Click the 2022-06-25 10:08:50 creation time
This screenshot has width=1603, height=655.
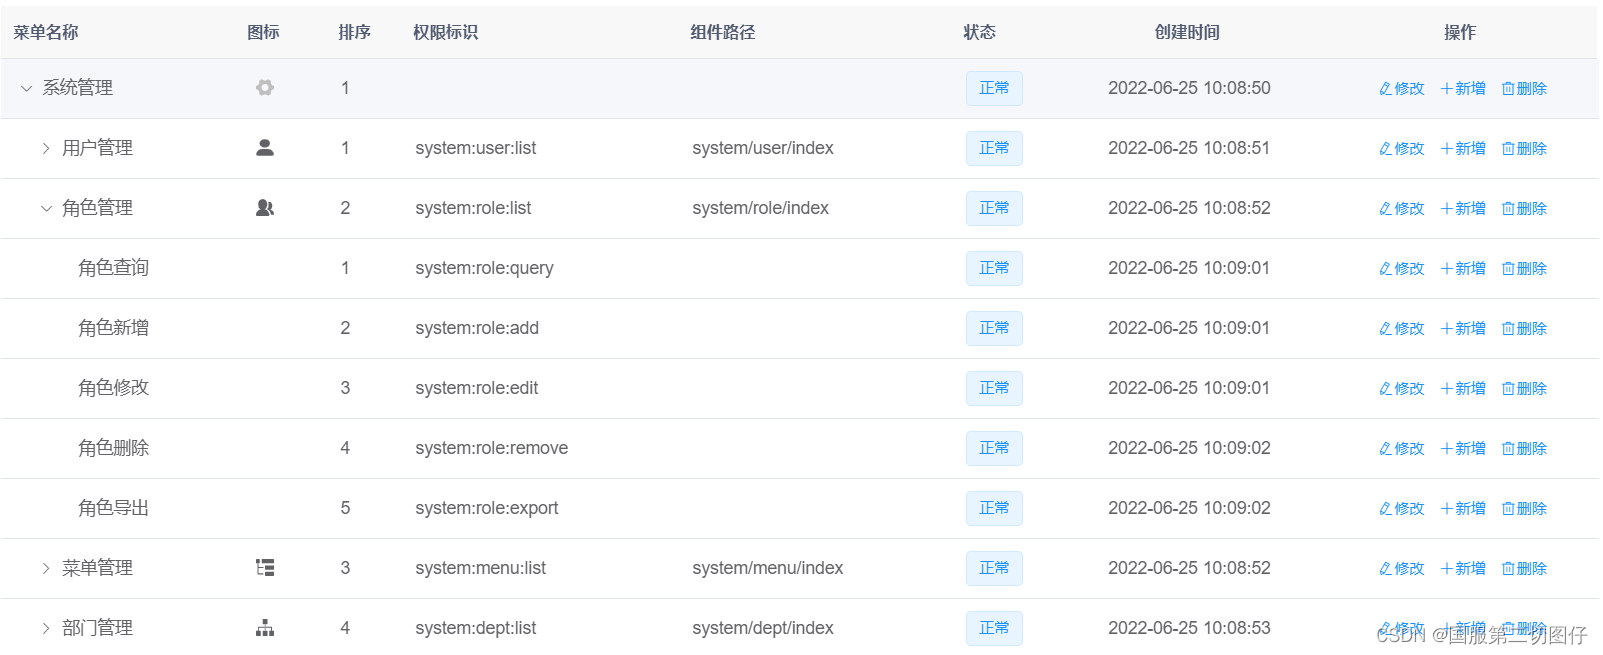(x=1189, y=88)
